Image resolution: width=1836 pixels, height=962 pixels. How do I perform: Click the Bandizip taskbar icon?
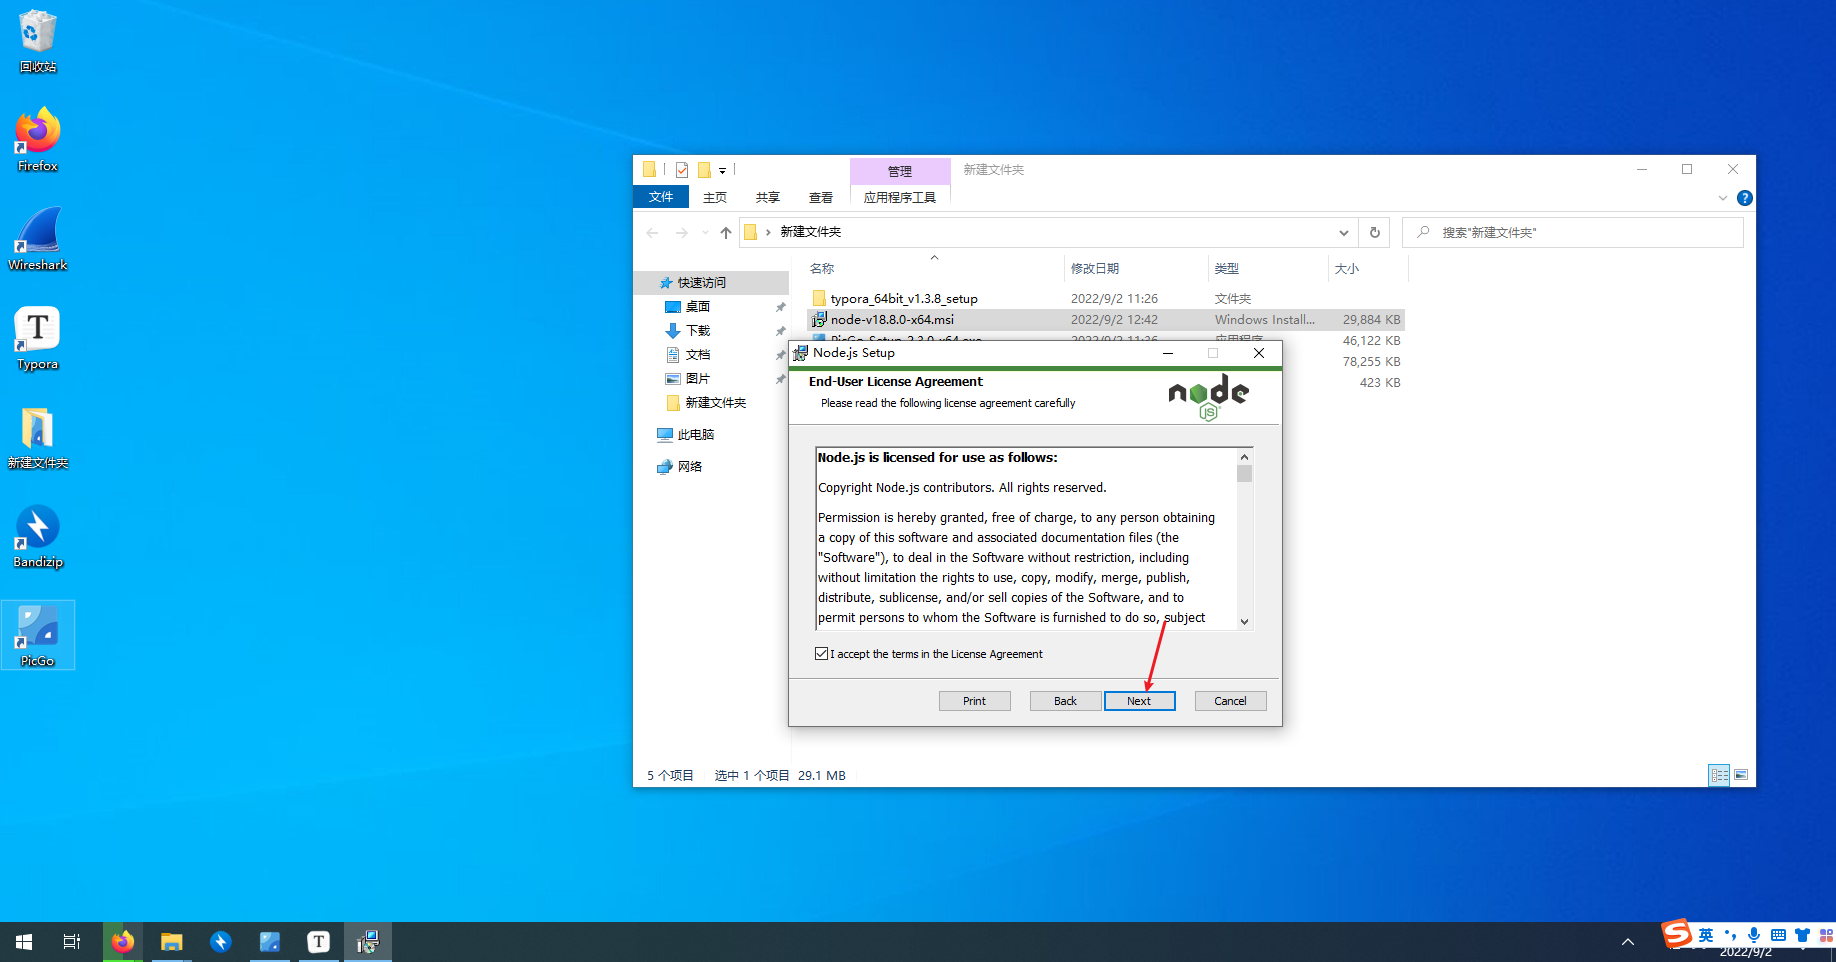(x=221, y=942)
